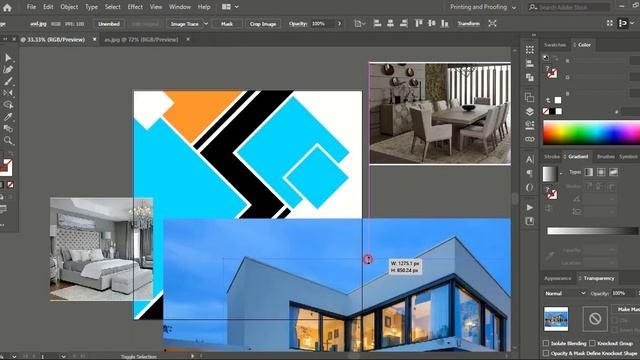Click the Make Mask button

(x=627, y=309)
